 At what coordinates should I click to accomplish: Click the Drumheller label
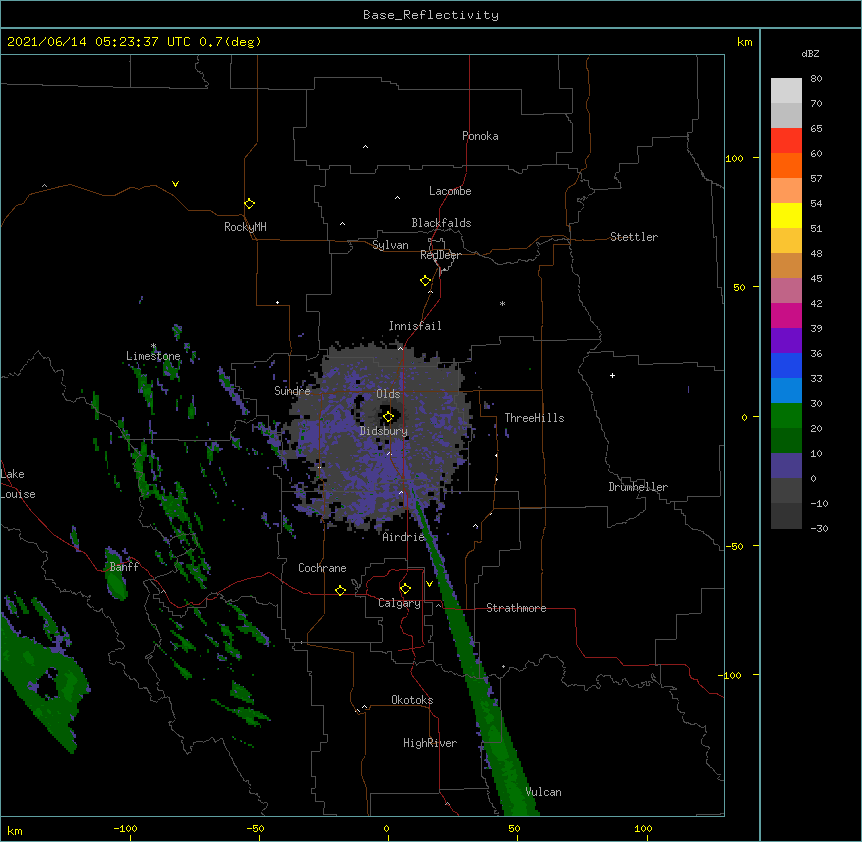coord(638,487)
